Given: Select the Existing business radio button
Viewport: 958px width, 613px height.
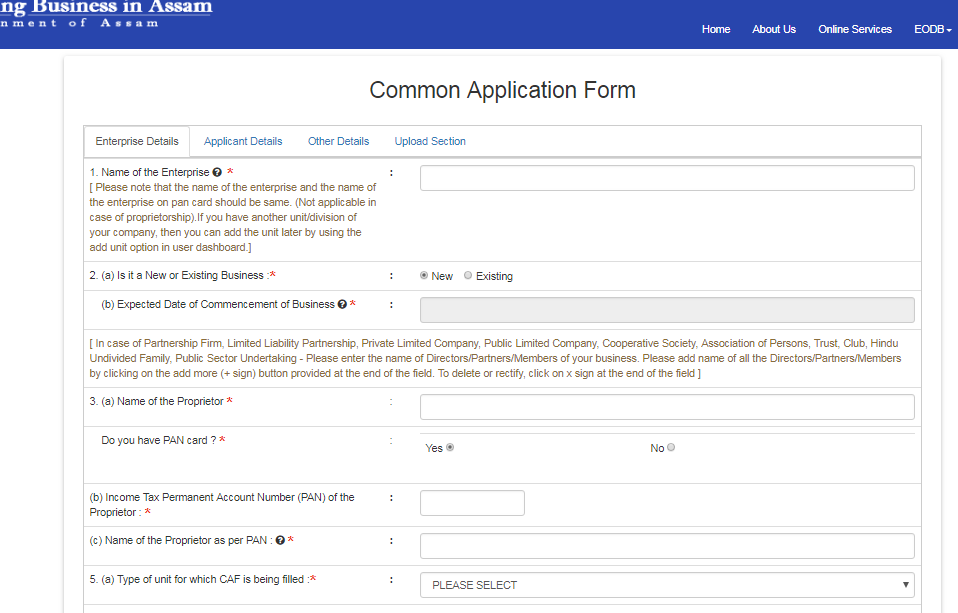Looking at the screenshot, I should [468, 276].
